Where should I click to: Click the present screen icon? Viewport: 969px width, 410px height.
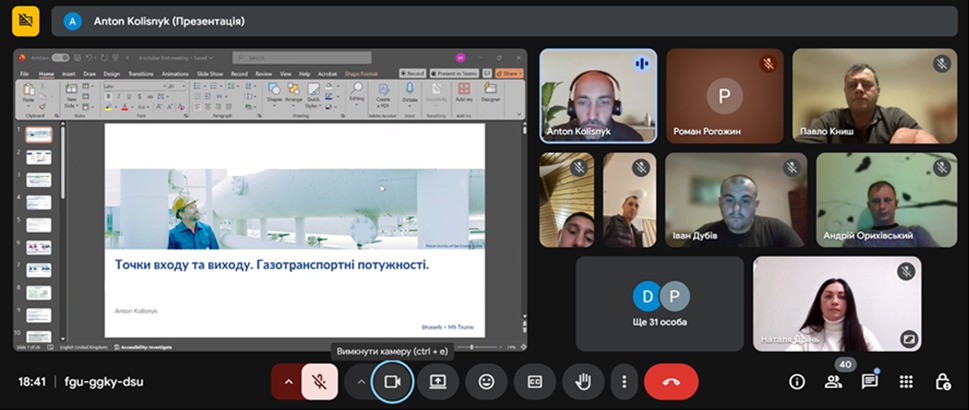[438, 381]
